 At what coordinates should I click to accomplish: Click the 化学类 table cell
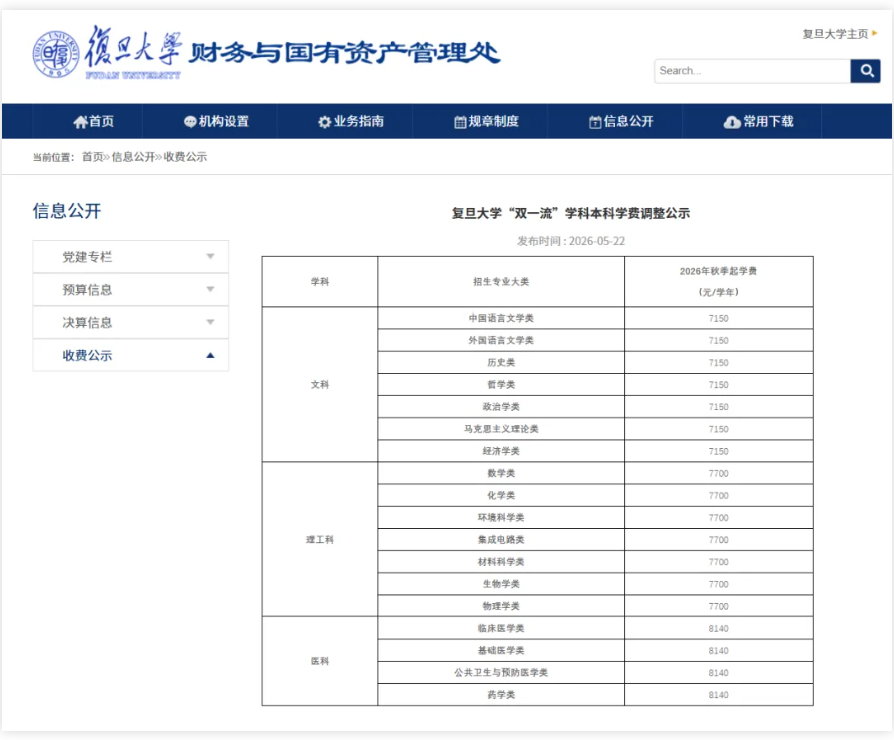501,495
